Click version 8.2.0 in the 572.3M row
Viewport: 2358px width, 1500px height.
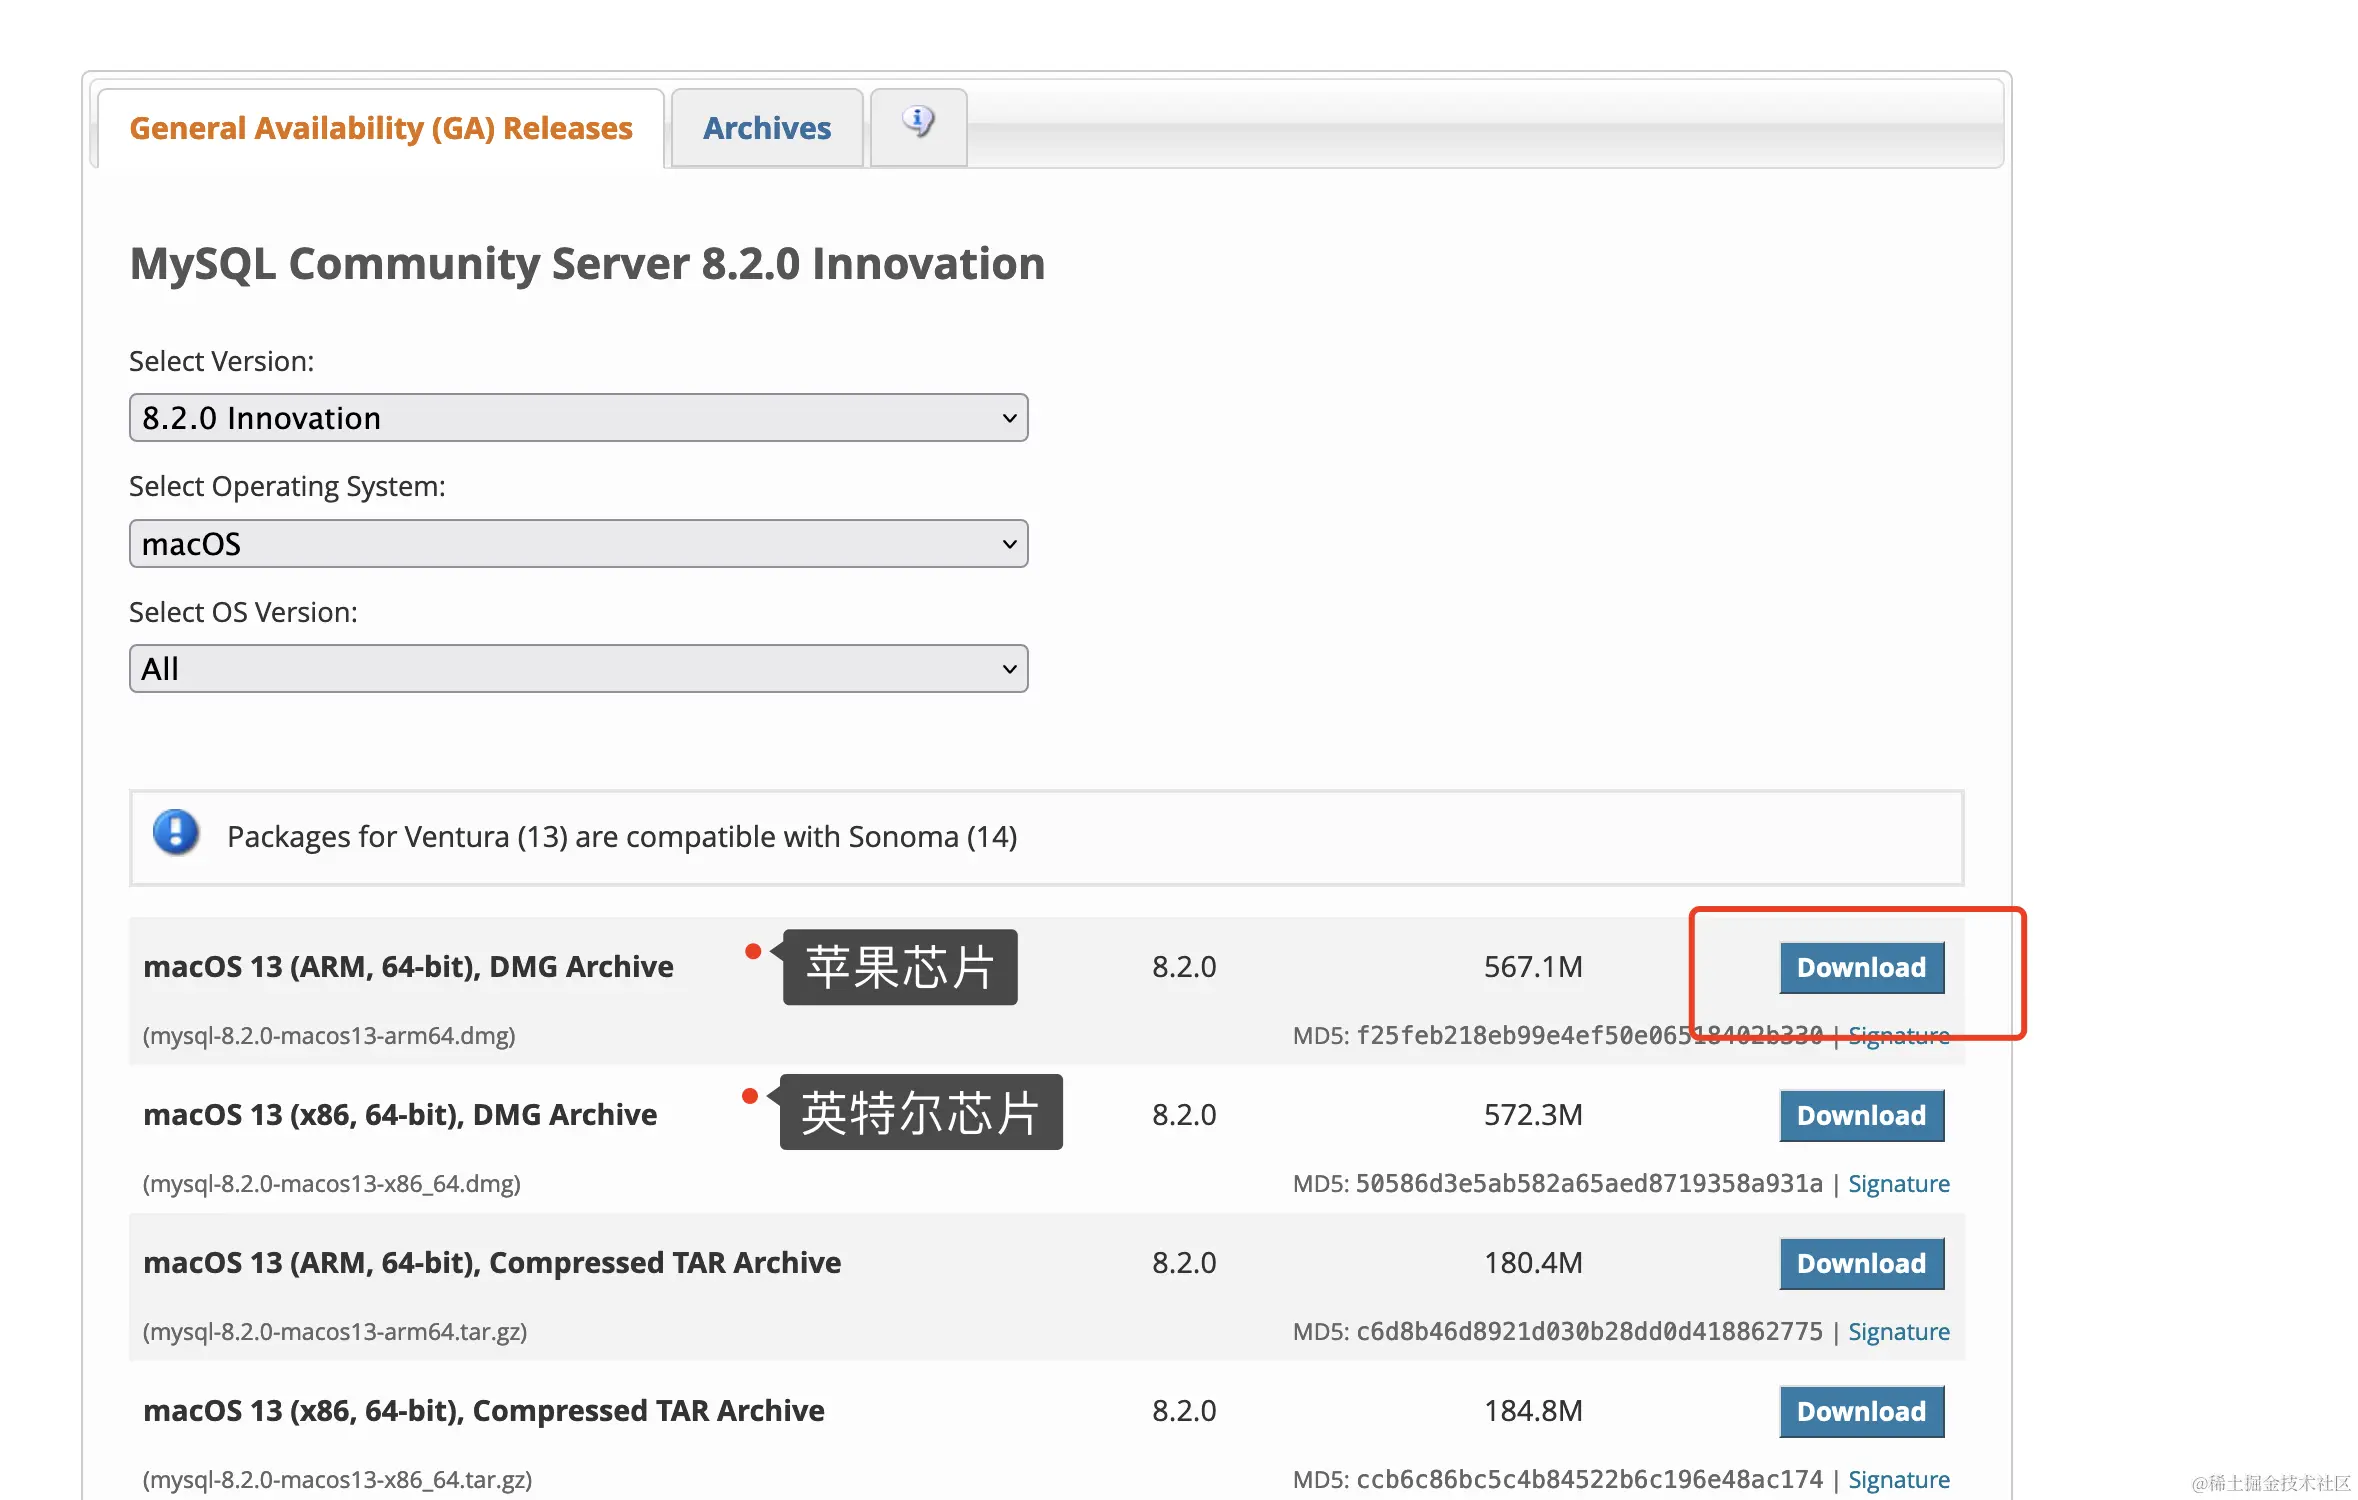pos(1184,1115)
